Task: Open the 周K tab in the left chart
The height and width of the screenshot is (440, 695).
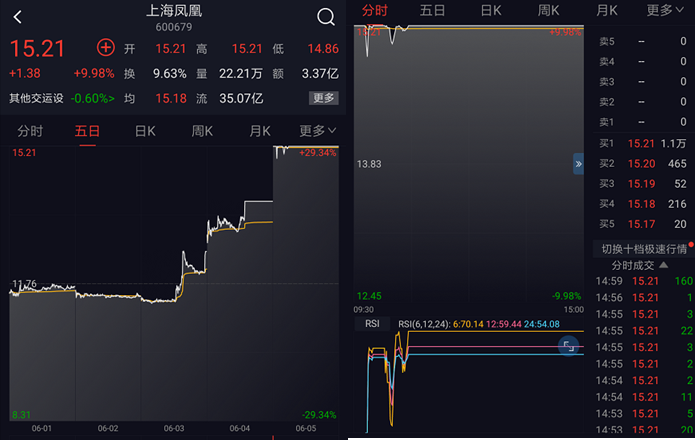Action: (x=202, y=131)
